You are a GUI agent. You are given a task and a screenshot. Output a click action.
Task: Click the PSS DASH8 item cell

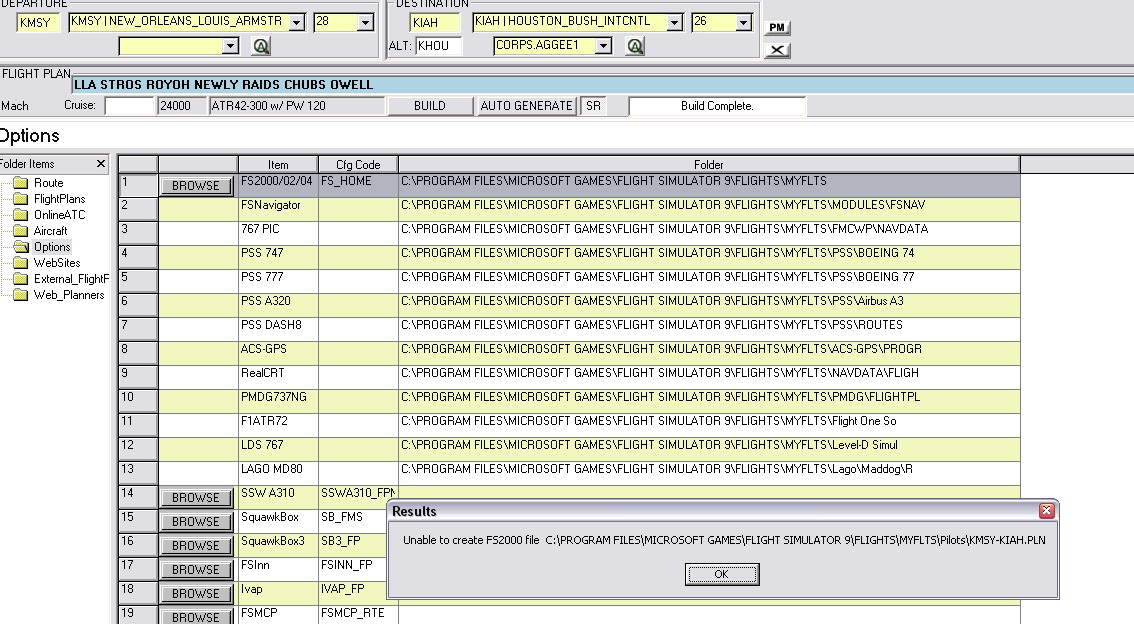point(278,329)
